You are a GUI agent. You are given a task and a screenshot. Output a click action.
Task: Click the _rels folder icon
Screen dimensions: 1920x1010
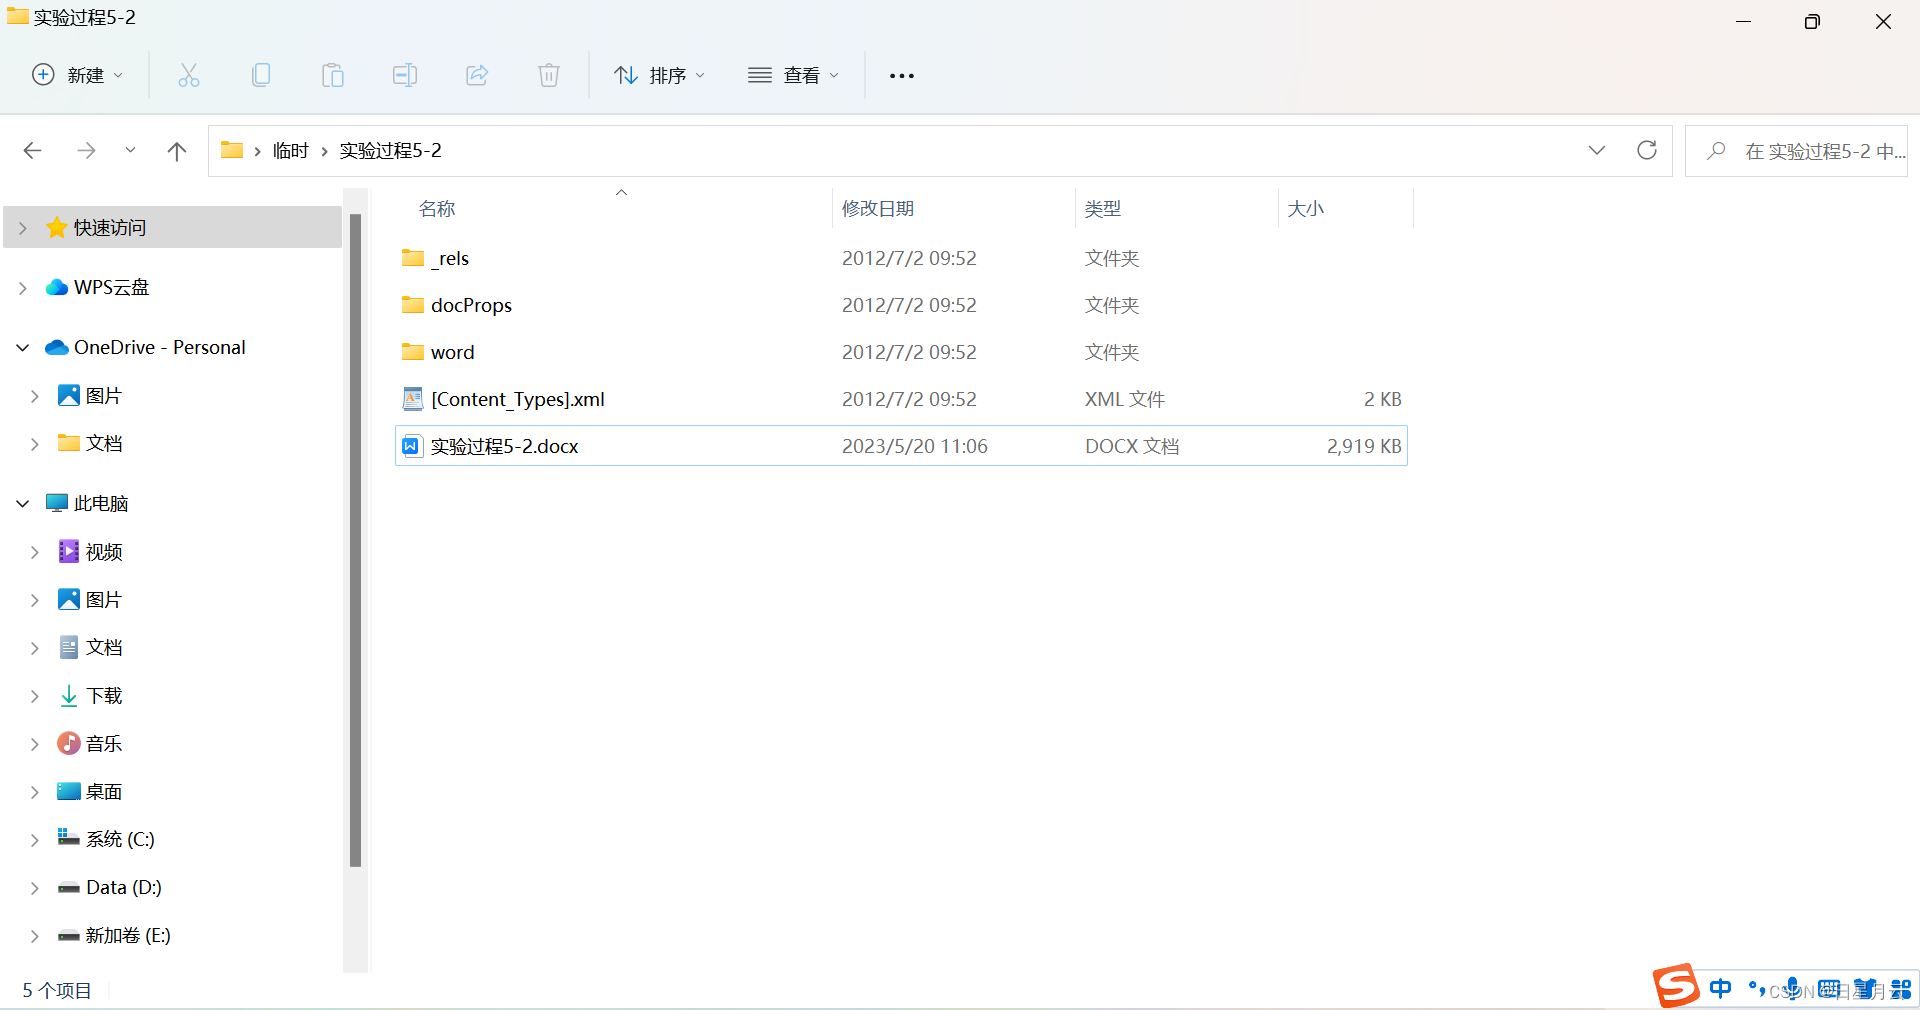pos(413,258)
